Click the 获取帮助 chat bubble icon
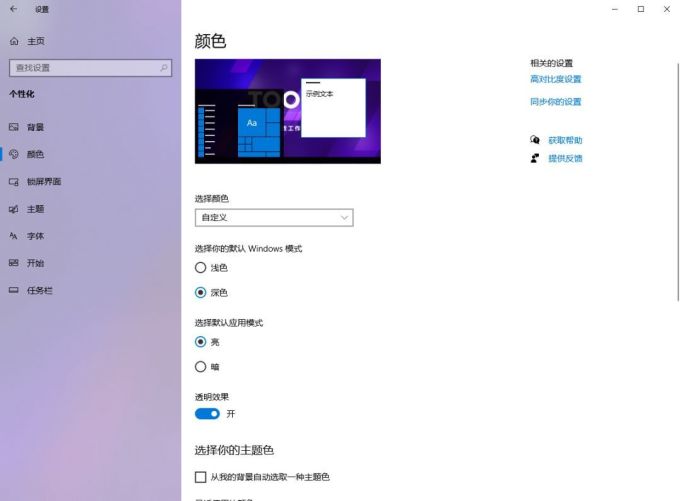 tap(535, 140)
